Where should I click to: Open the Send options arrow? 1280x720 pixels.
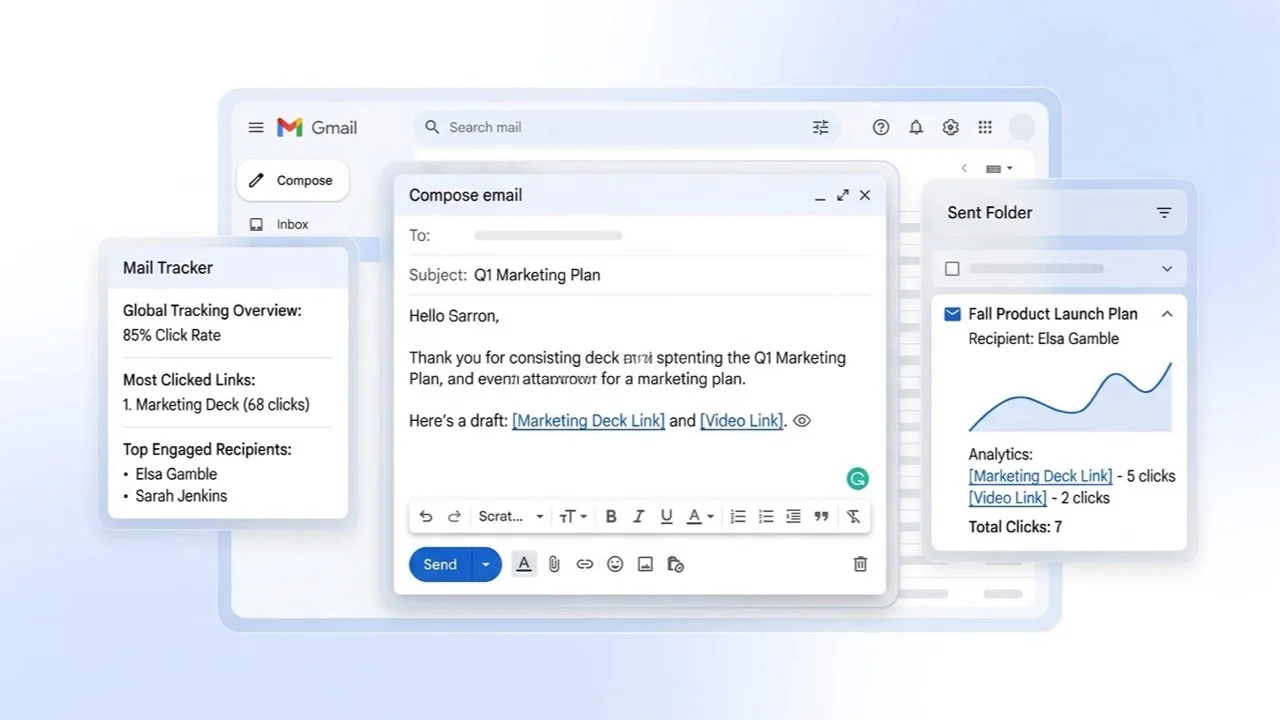(486, 564)
